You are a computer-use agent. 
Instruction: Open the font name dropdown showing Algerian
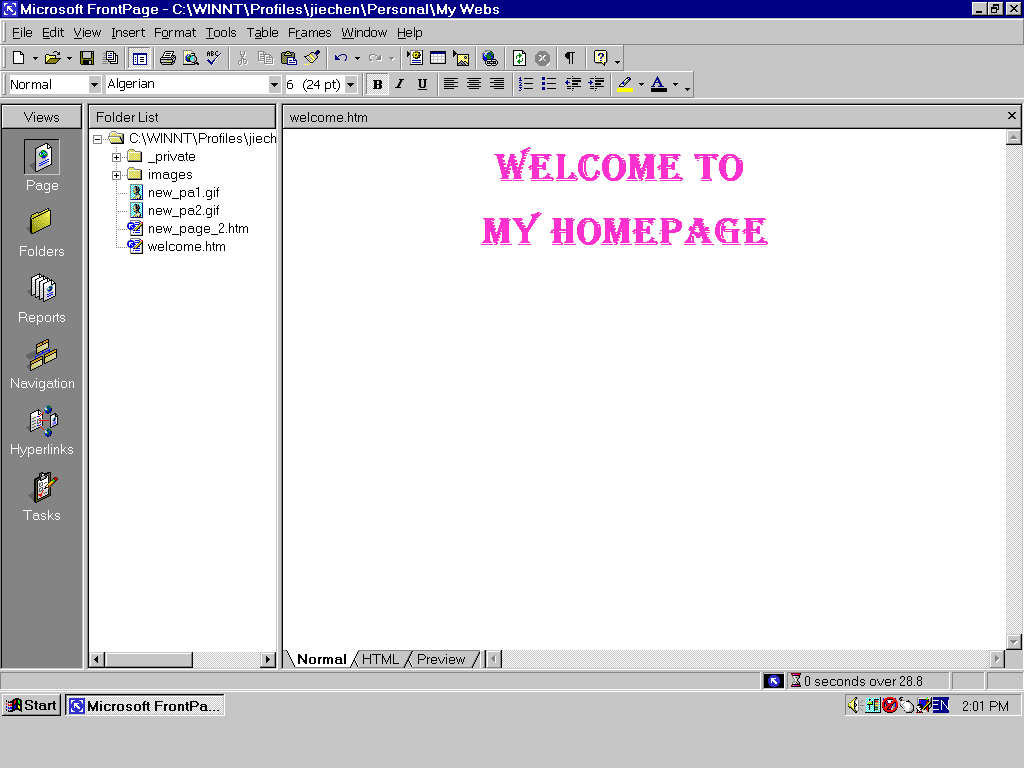(x=275, y=85)
